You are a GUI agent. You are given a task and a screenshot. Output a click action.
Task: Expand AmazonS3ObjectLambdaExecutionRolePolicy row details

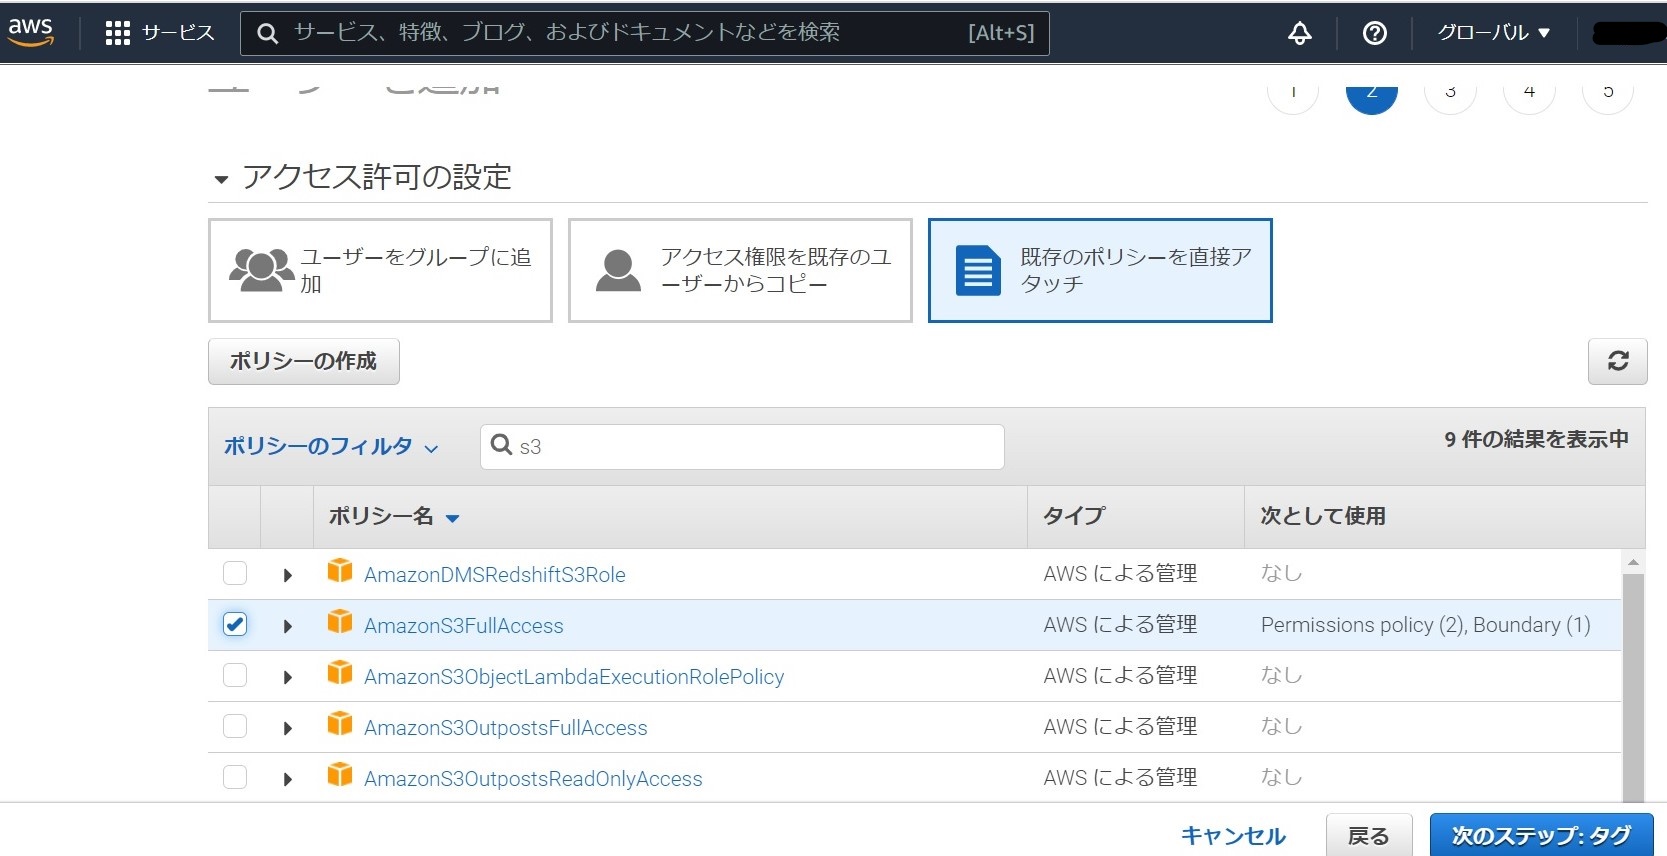(288, 677)
